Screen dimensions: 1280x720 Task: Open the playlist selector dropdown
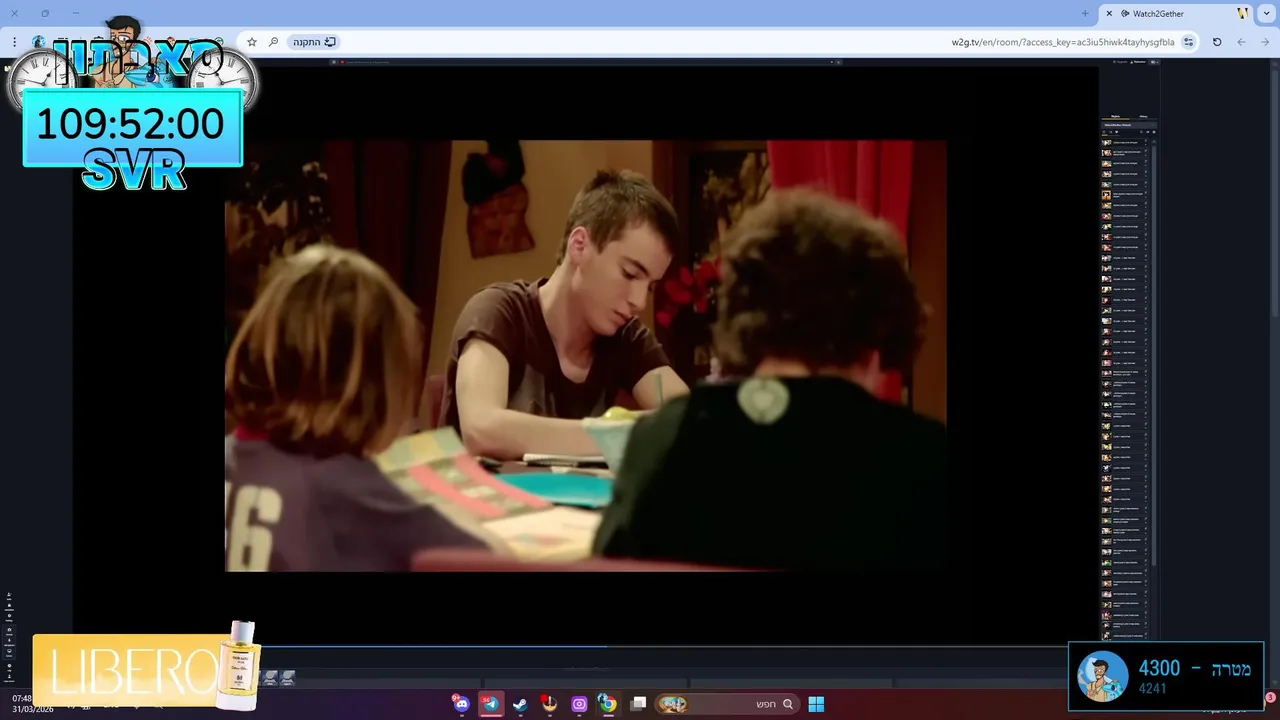(x=1129, y=124)
